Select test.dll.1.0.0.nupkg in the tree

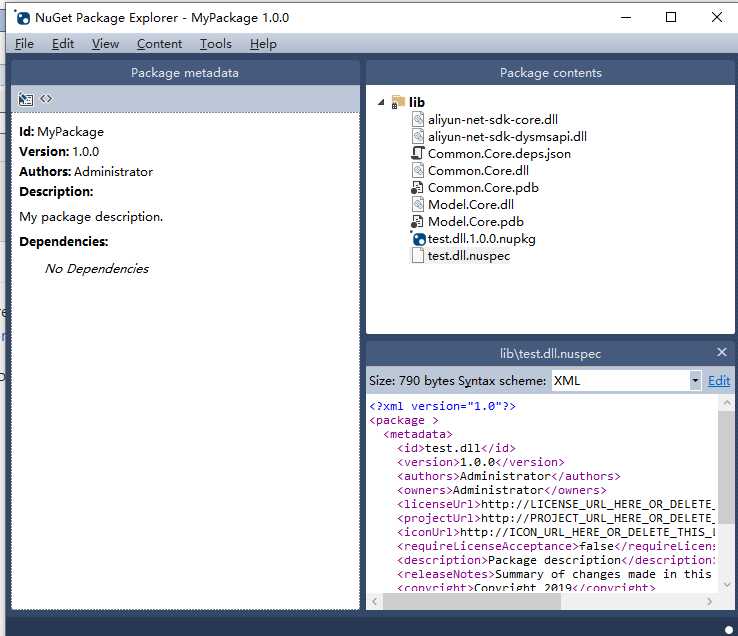(x=481, y=239)
